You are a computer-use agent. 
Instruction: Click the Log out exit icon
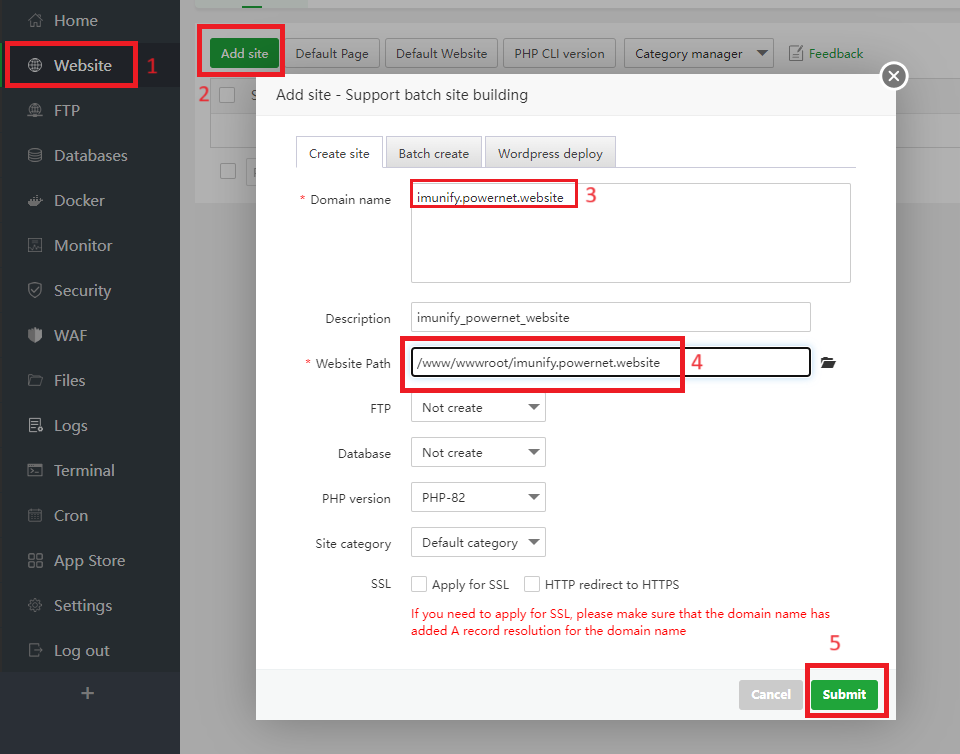[36, 651]
